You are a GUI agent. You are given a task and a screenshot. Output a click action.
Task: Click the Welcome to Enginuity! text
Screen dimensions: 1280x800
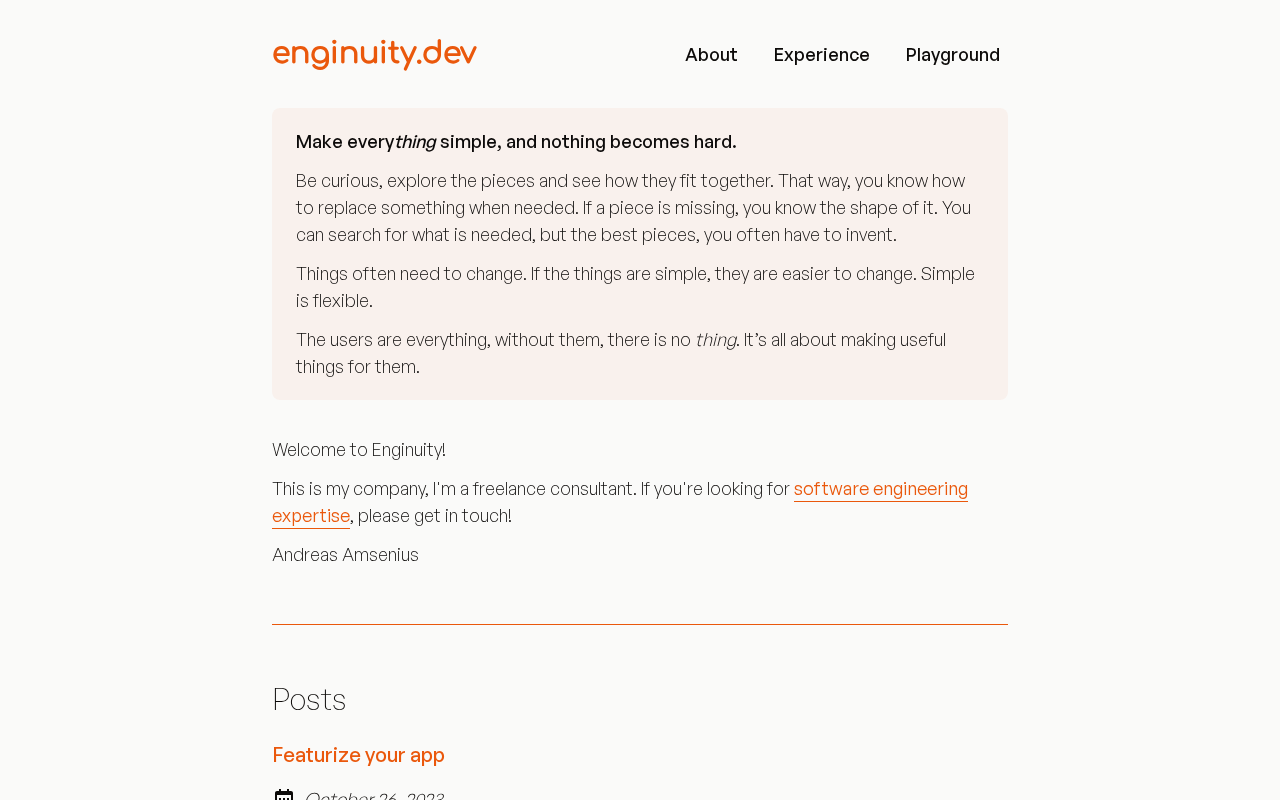(359, 450)
